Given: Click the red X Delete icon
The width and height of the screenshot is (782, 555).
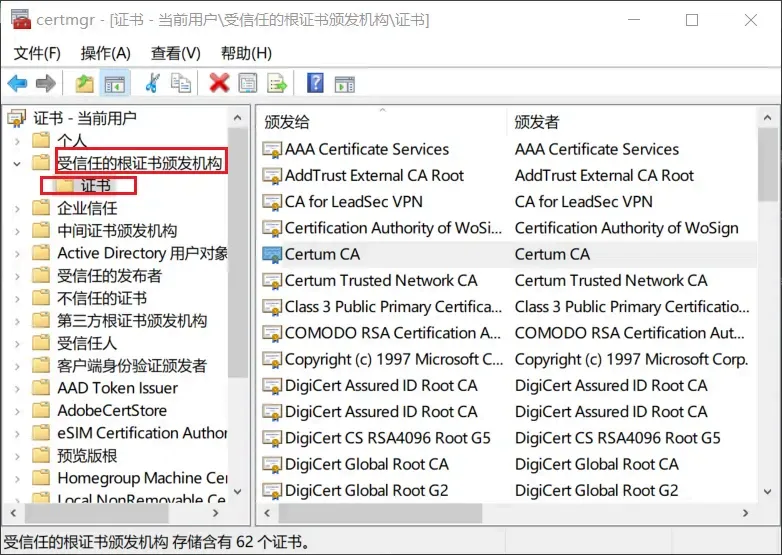Looking at the screenshot, I should point(219,83).
